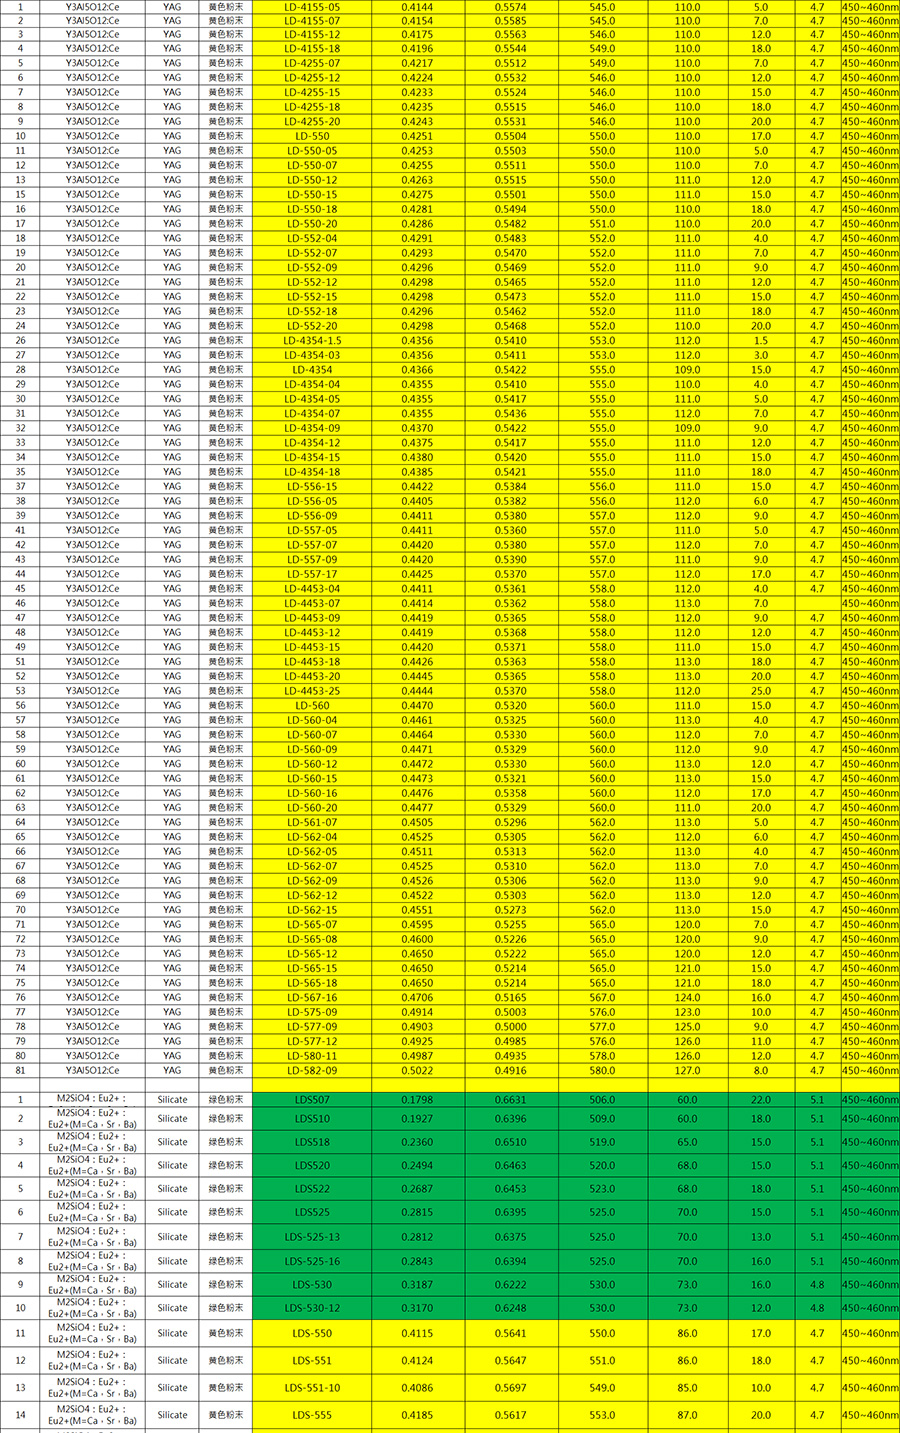Click the LDS-530-12 model cell
The width and height of the screenshot is (900, 1433).
pos(312,1308)
